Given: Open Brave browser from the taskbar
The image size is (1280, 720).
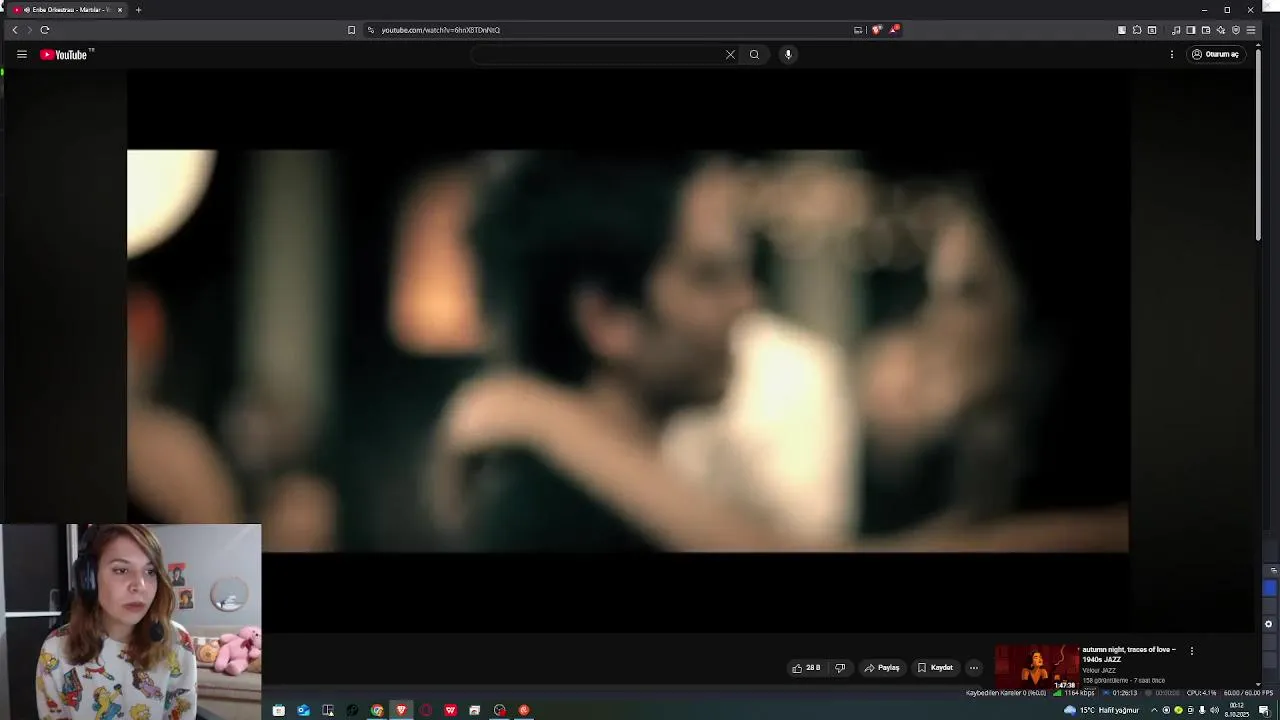Looking at the screenshot, I should (x=401, y=710).
